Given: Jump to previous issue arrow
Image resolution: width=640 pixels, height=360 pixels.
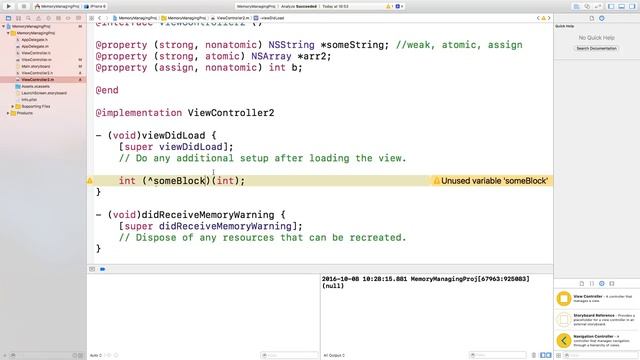Looking at the screenshot, I should (538, 18).
